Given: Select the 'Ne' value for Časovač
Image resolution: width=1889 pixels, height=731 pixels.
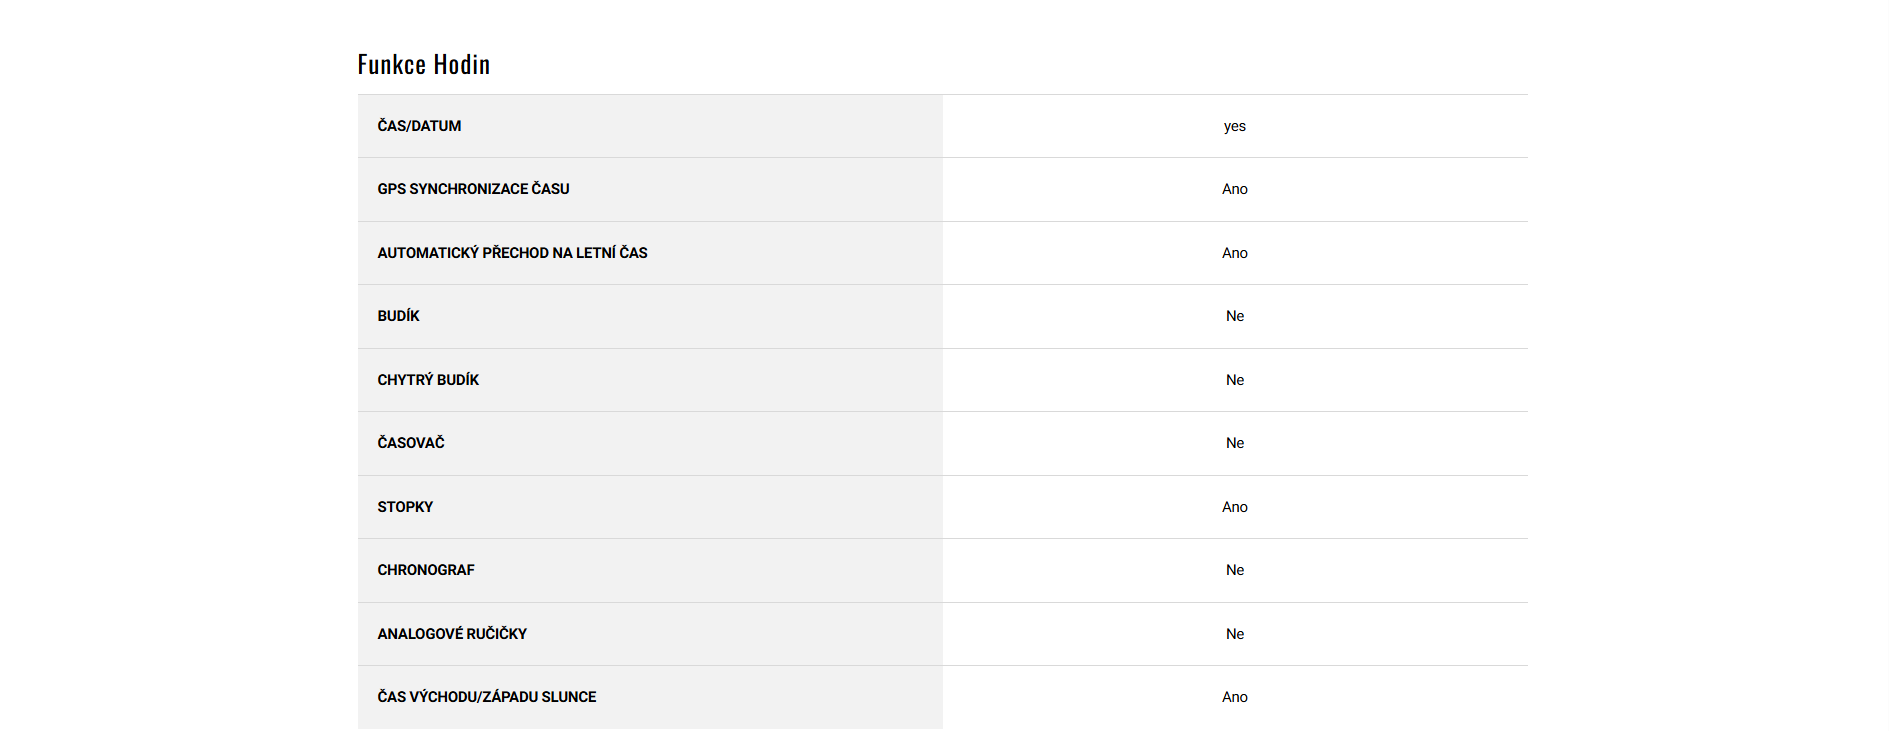Looking at the screenshot, I should [1234, 443].
